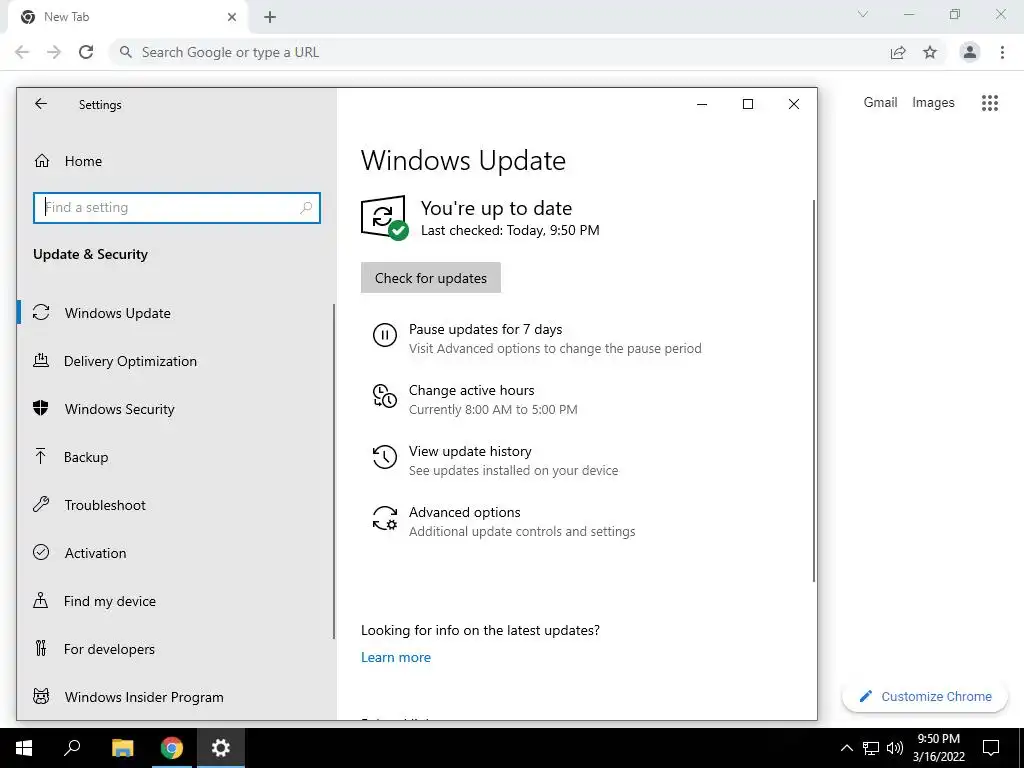Bookmark page with the star icon

click(930, 52)
